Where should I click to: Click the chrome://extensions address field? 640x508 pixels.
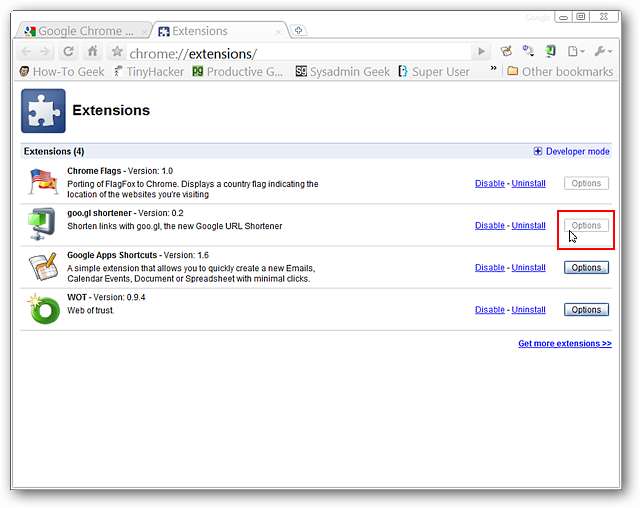[x=300, y=52]
